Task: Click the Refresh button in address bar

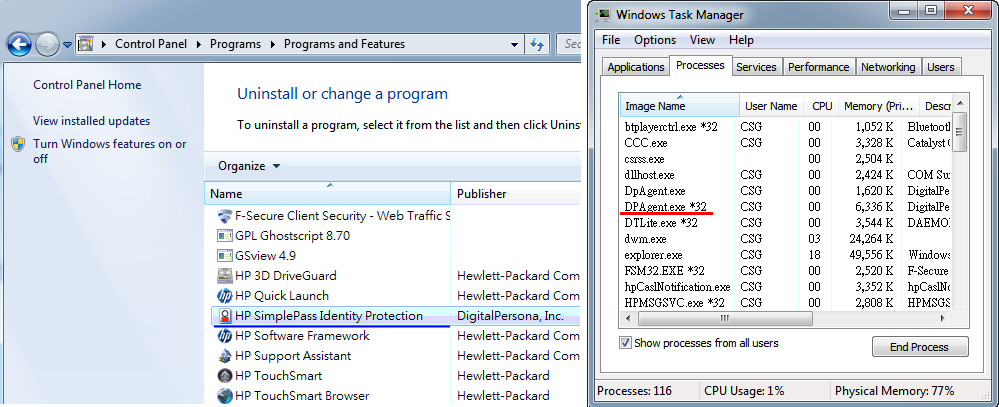Action: [x=538, y=45]
